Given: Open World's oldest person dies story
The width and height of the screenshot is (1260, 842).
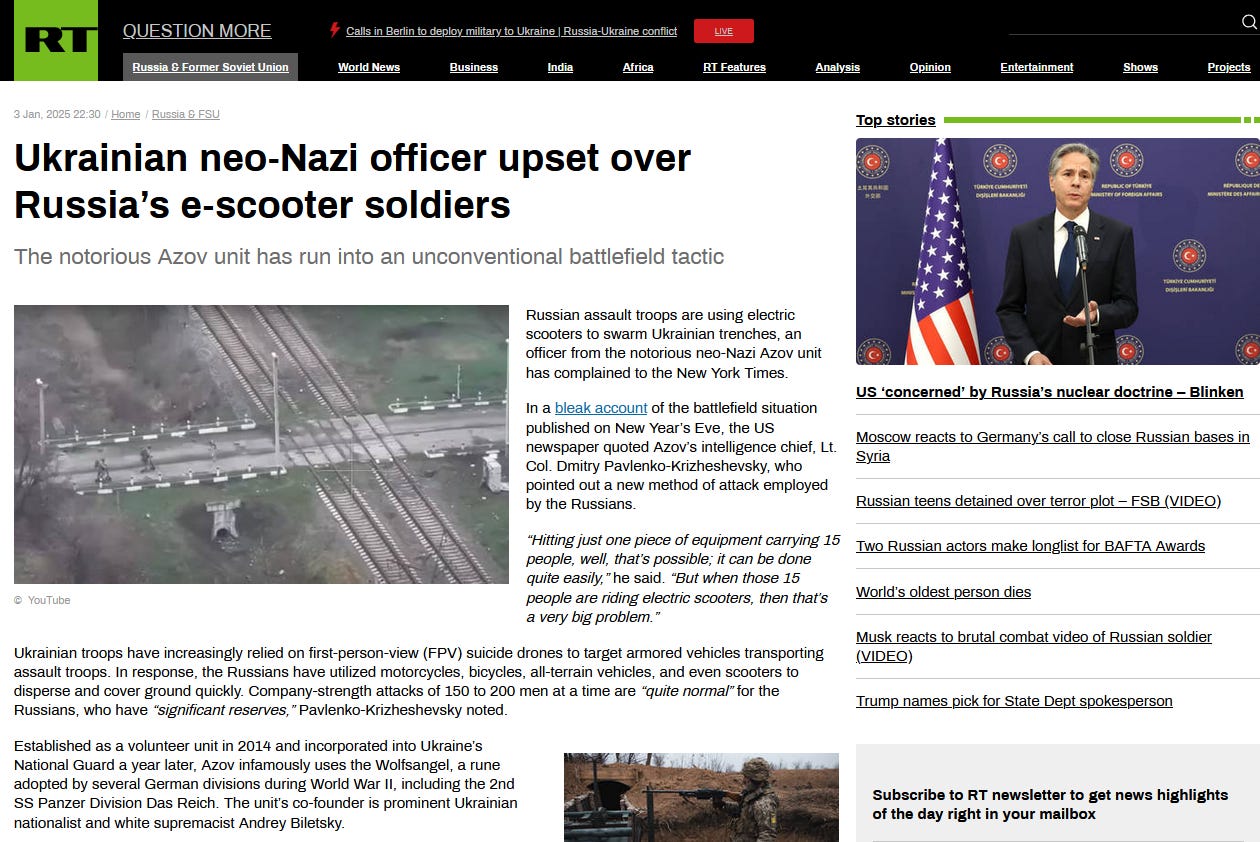Looking at the screenshot, I should pos(943,592).
